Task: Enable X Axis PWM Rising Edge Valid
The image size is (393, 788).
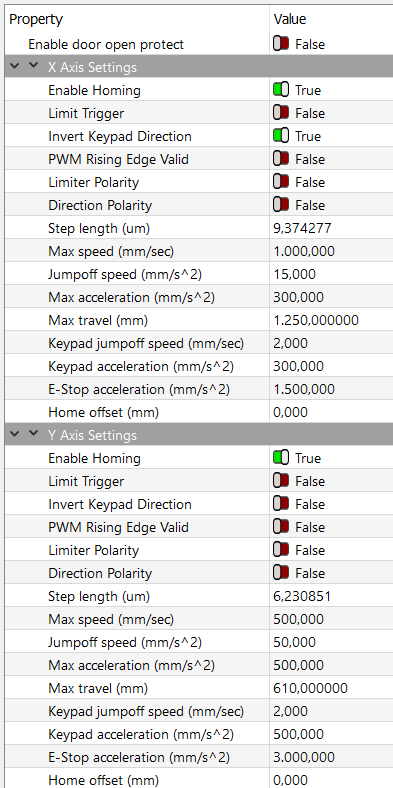Action: pos(281,159)
